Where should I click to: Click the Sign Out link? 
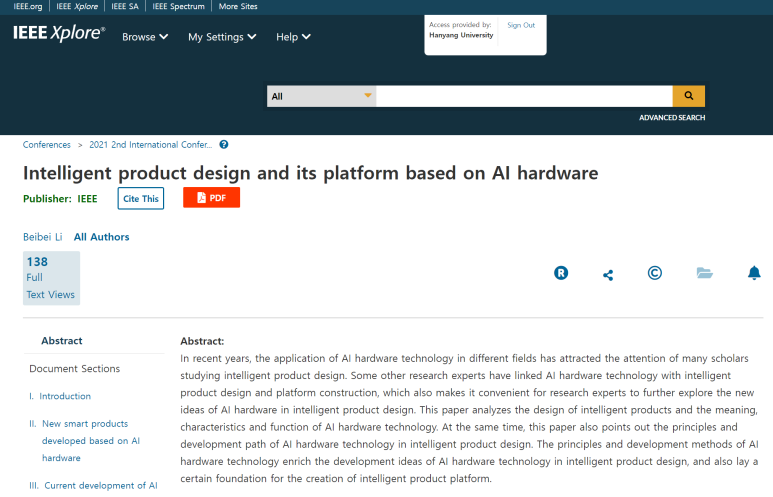[521, 25]
